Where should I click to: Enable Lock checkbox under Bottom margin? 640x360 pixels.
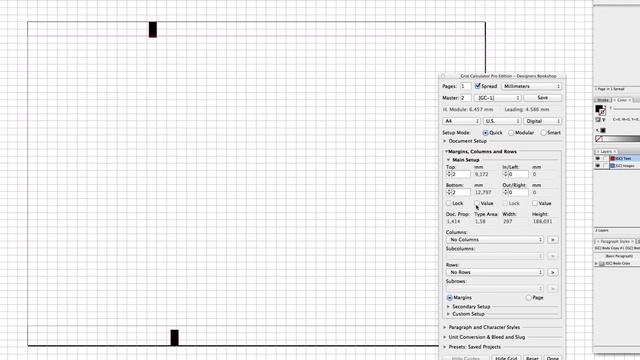coord(449,203)
